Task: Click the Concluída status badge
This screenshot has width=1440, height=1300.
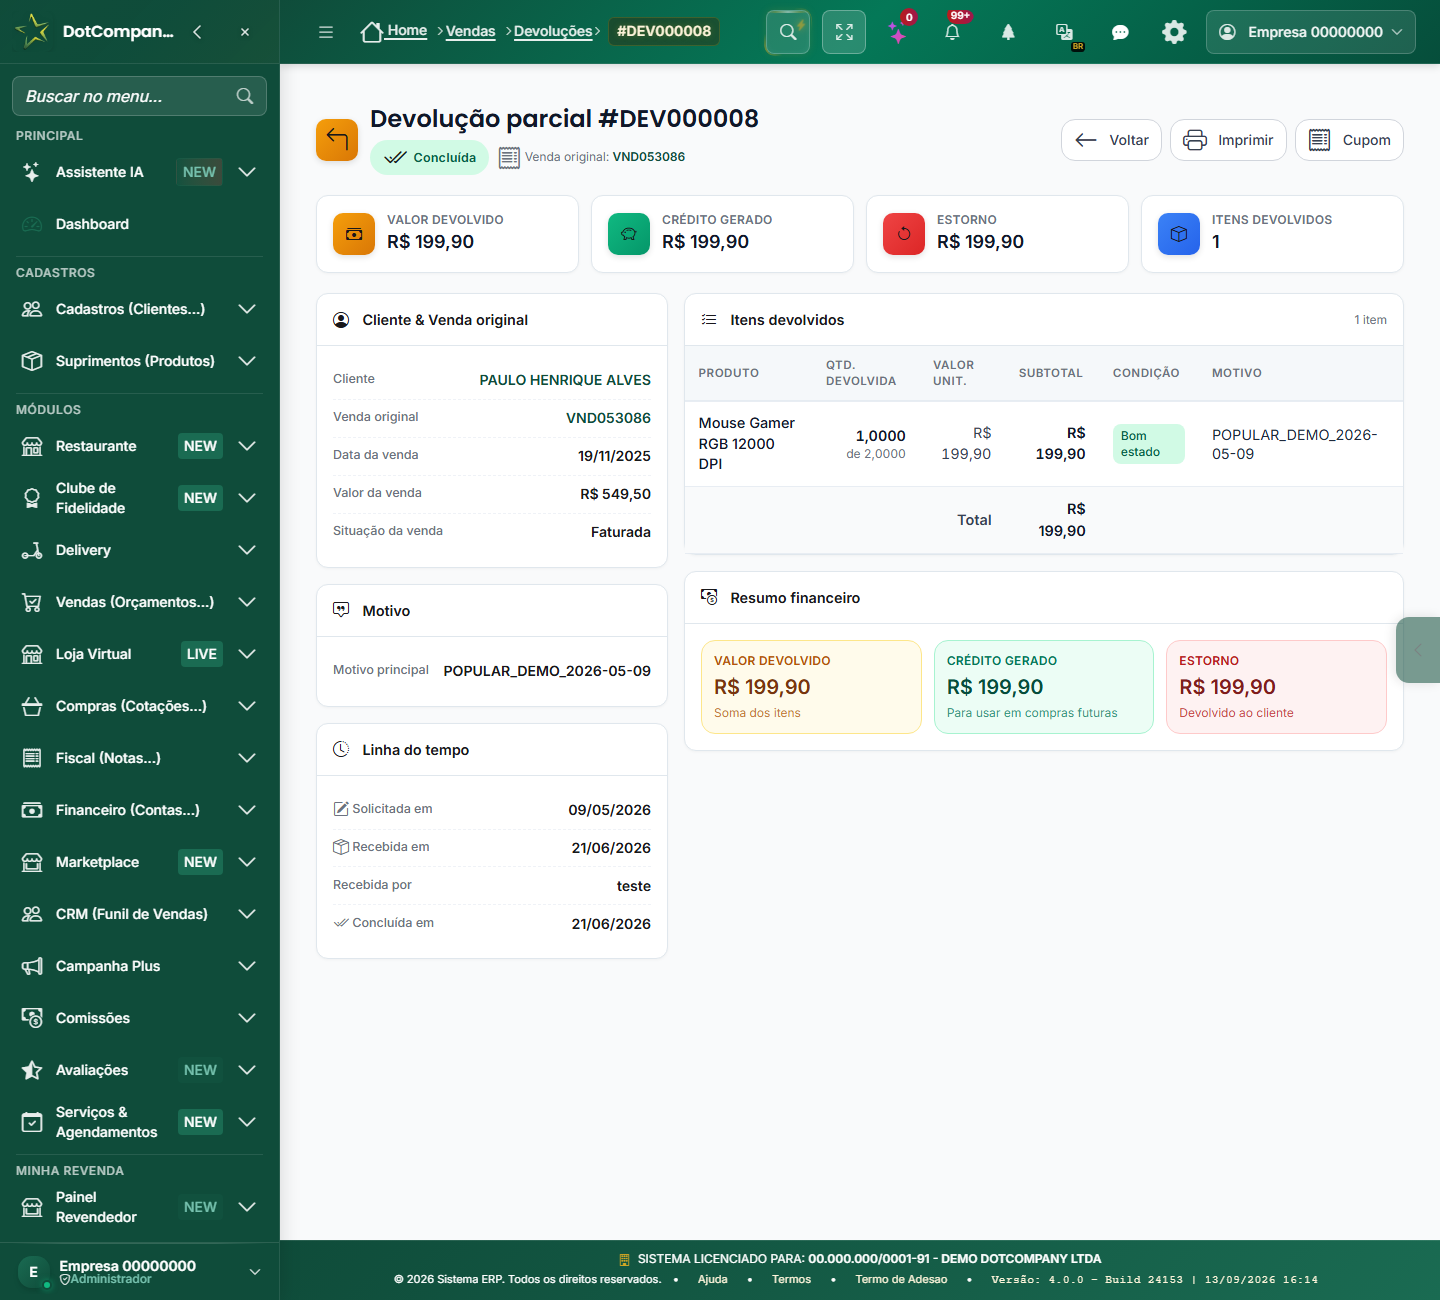Action: pyautogui.click(x=429, y=157)
